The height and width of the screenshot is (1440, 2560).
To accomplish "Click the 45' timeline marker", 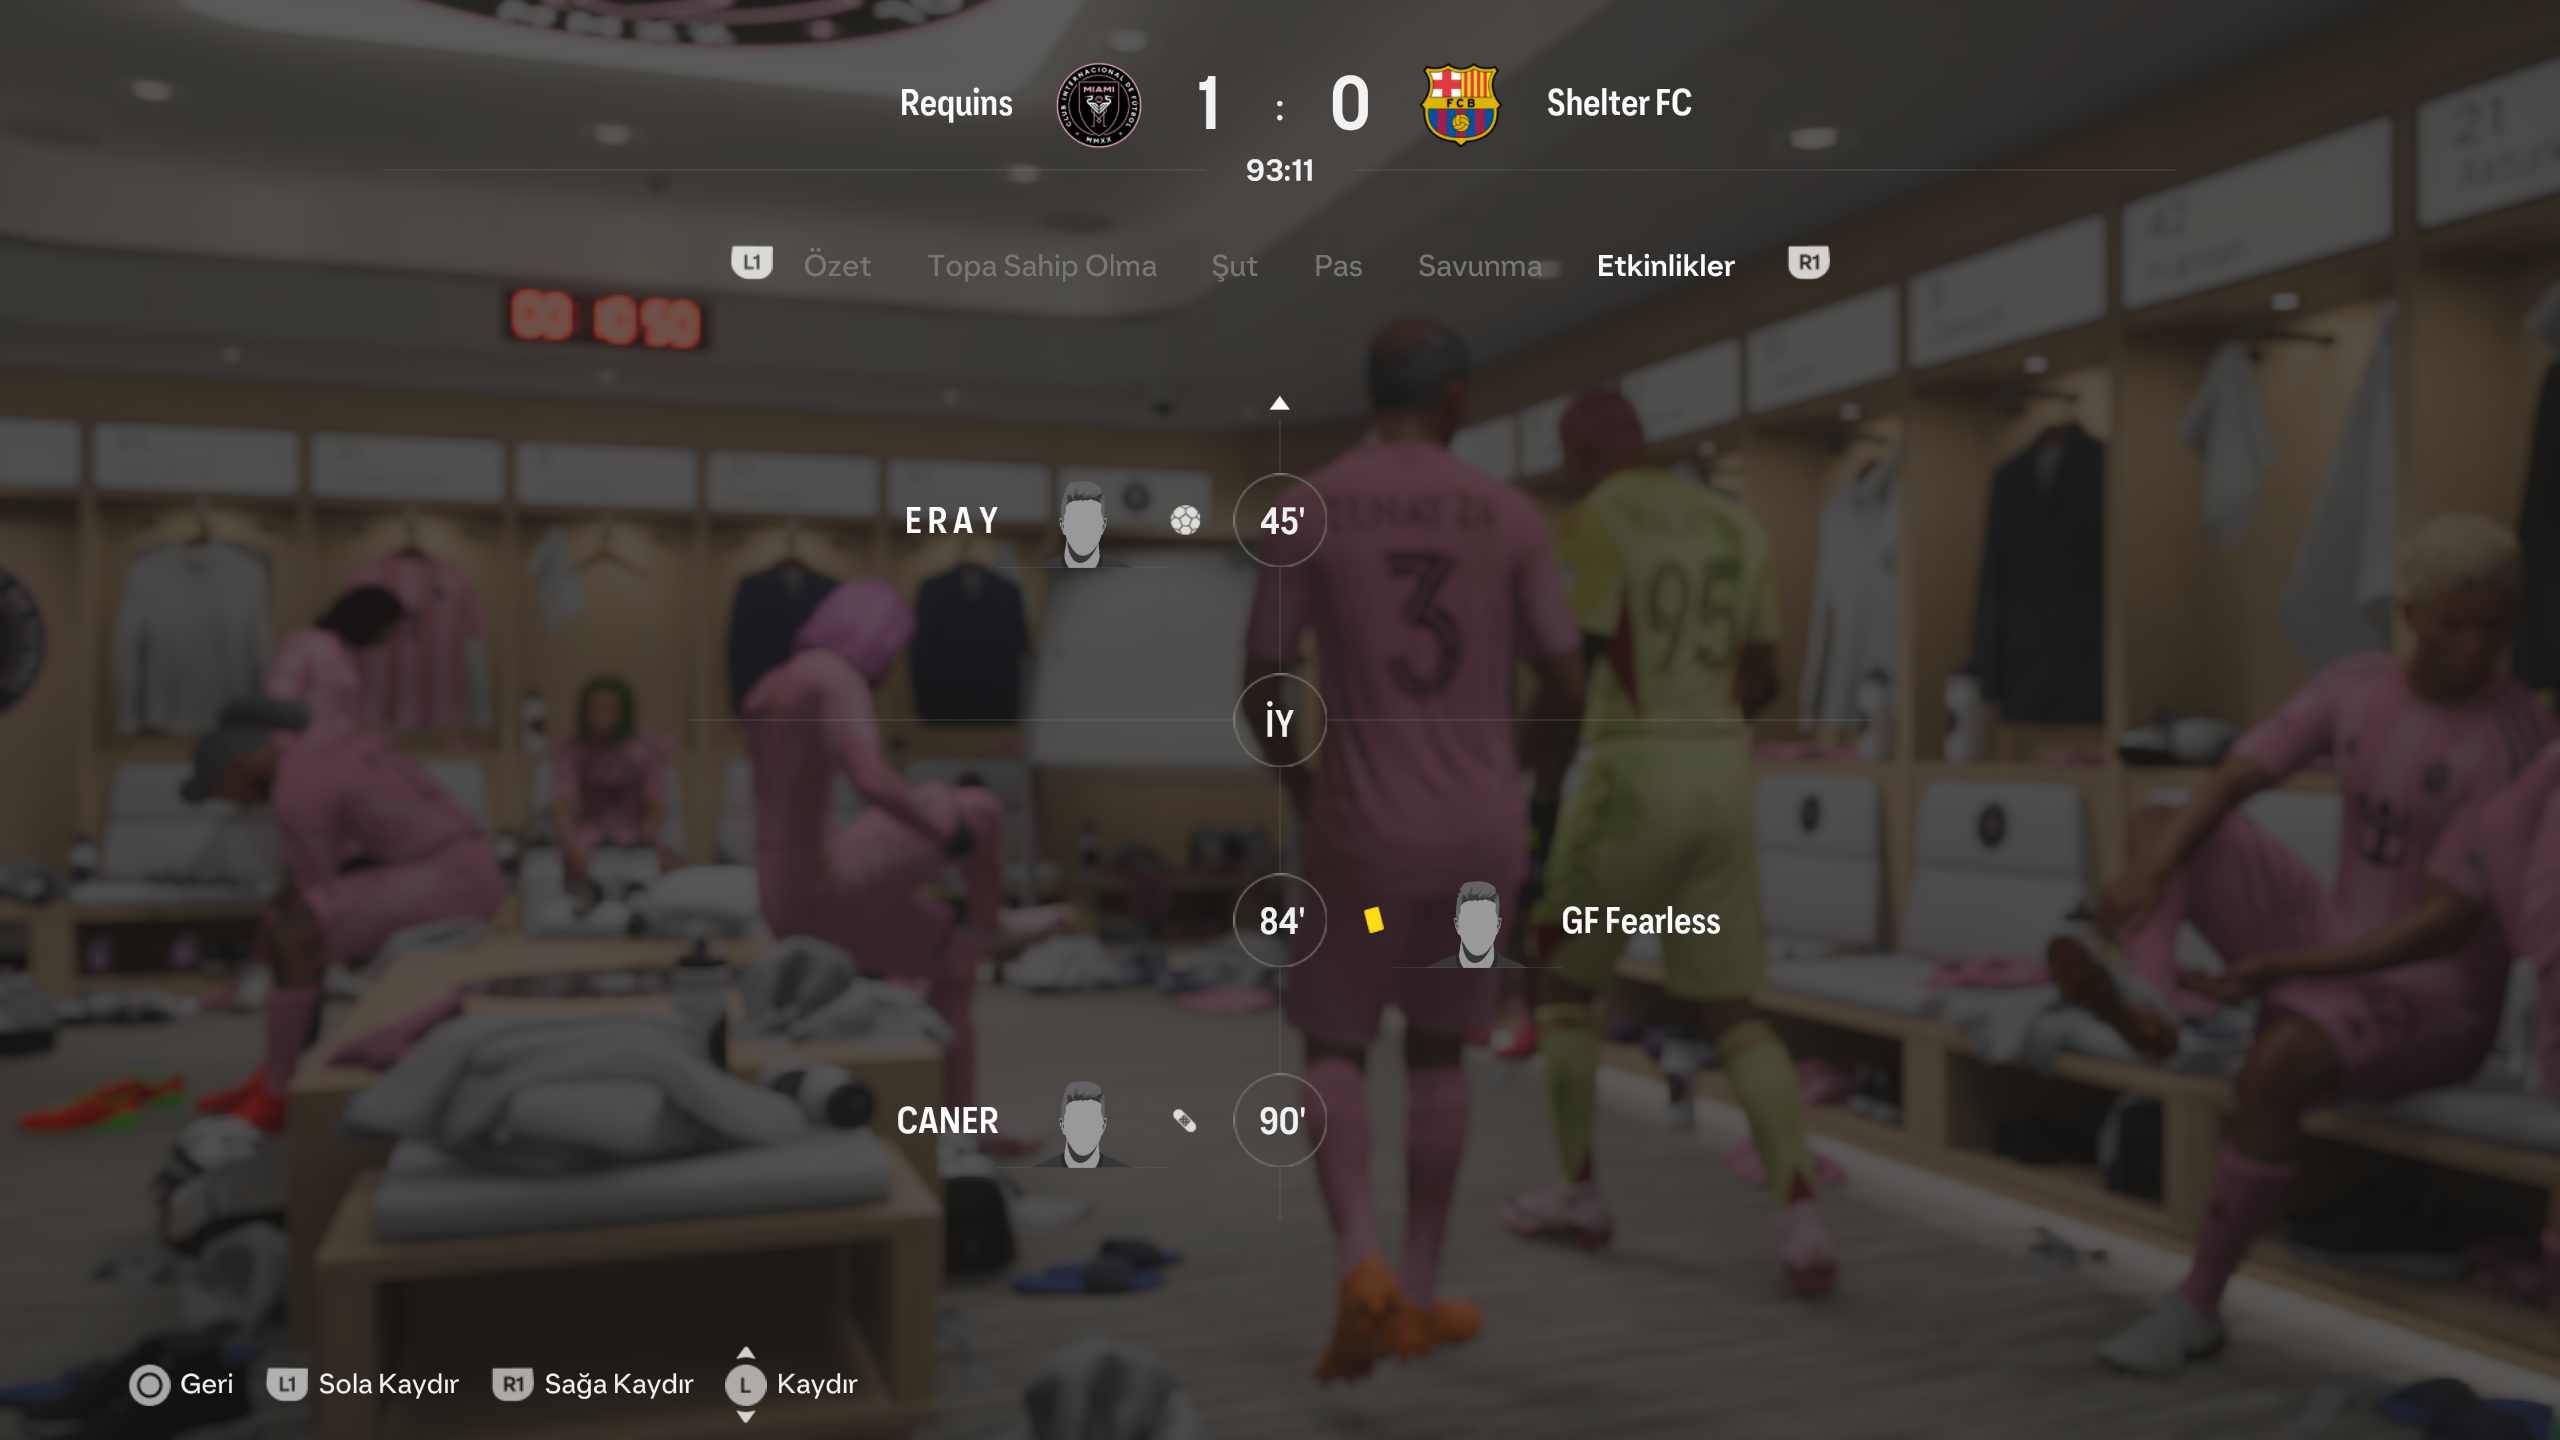I will click(1280, 520).
